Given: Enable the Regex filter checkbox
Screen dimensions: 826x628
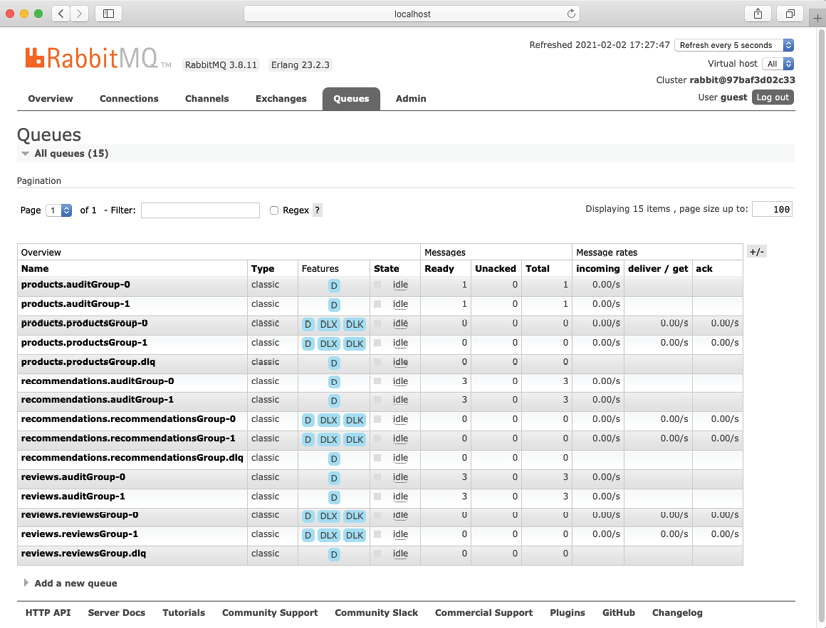Looking at the screenshot, I should tap(274, 210).
